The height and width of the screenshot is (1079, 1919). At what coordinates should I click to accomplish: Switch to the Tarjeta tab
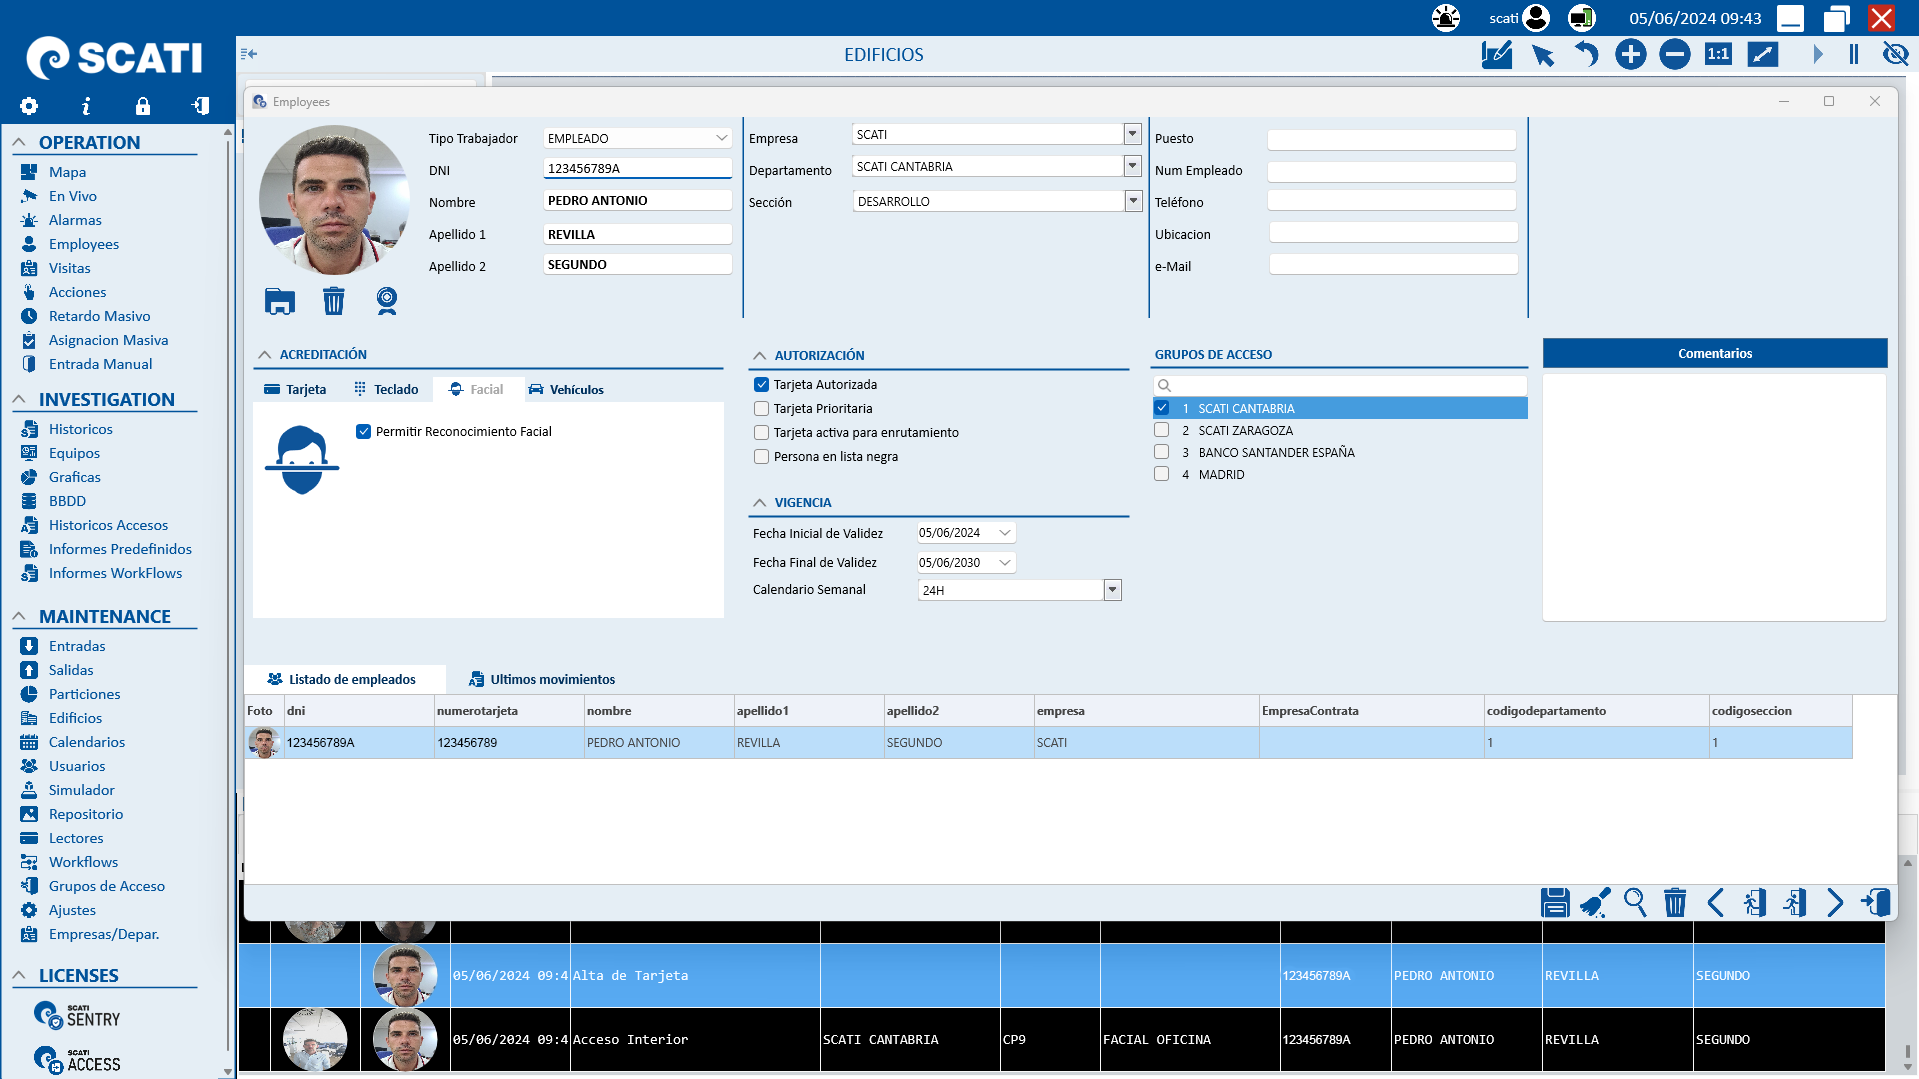295,390
